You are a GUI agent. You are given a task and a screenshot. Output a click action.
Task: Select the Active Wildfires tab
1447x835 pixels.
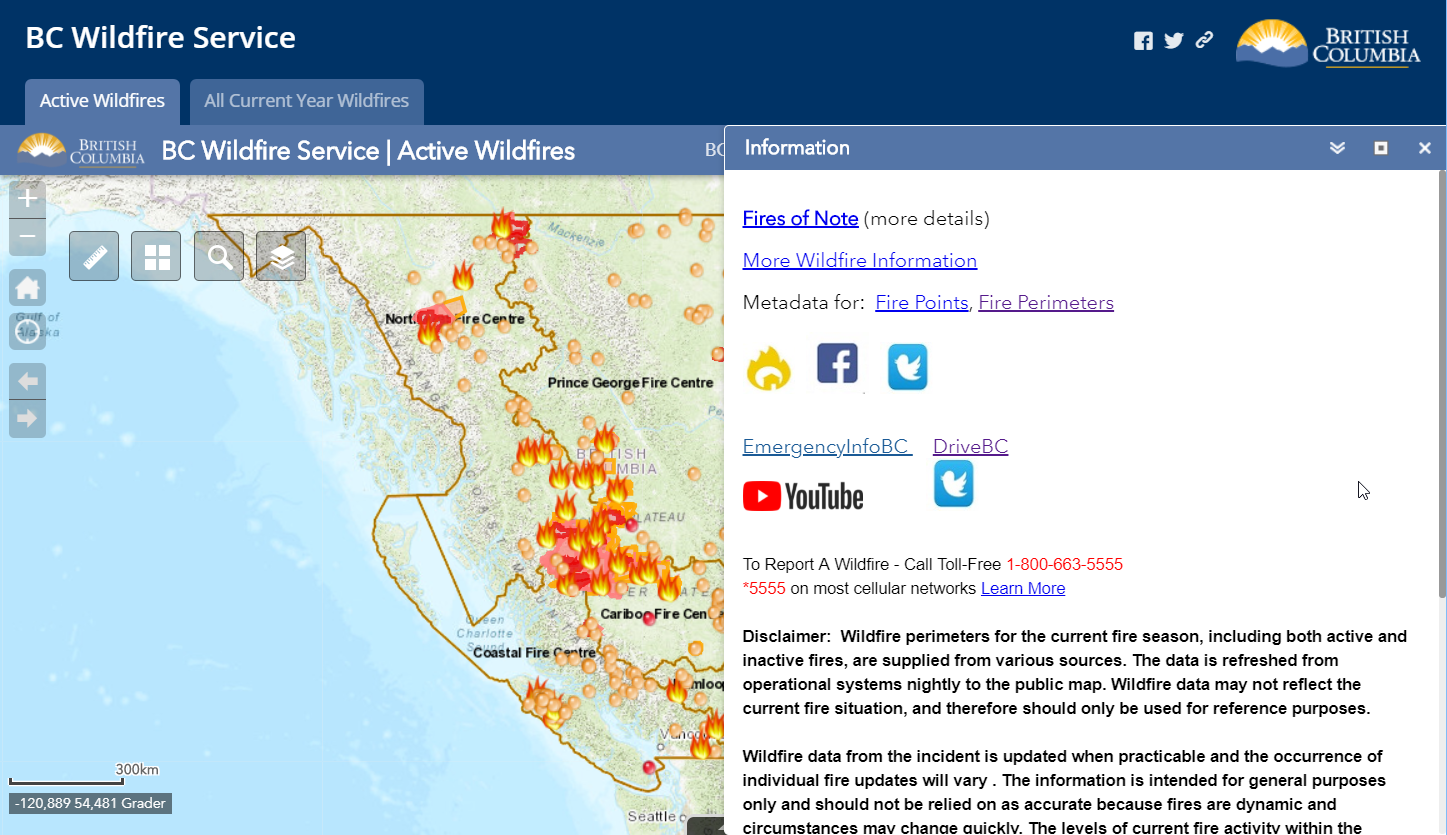coord(102,101)
